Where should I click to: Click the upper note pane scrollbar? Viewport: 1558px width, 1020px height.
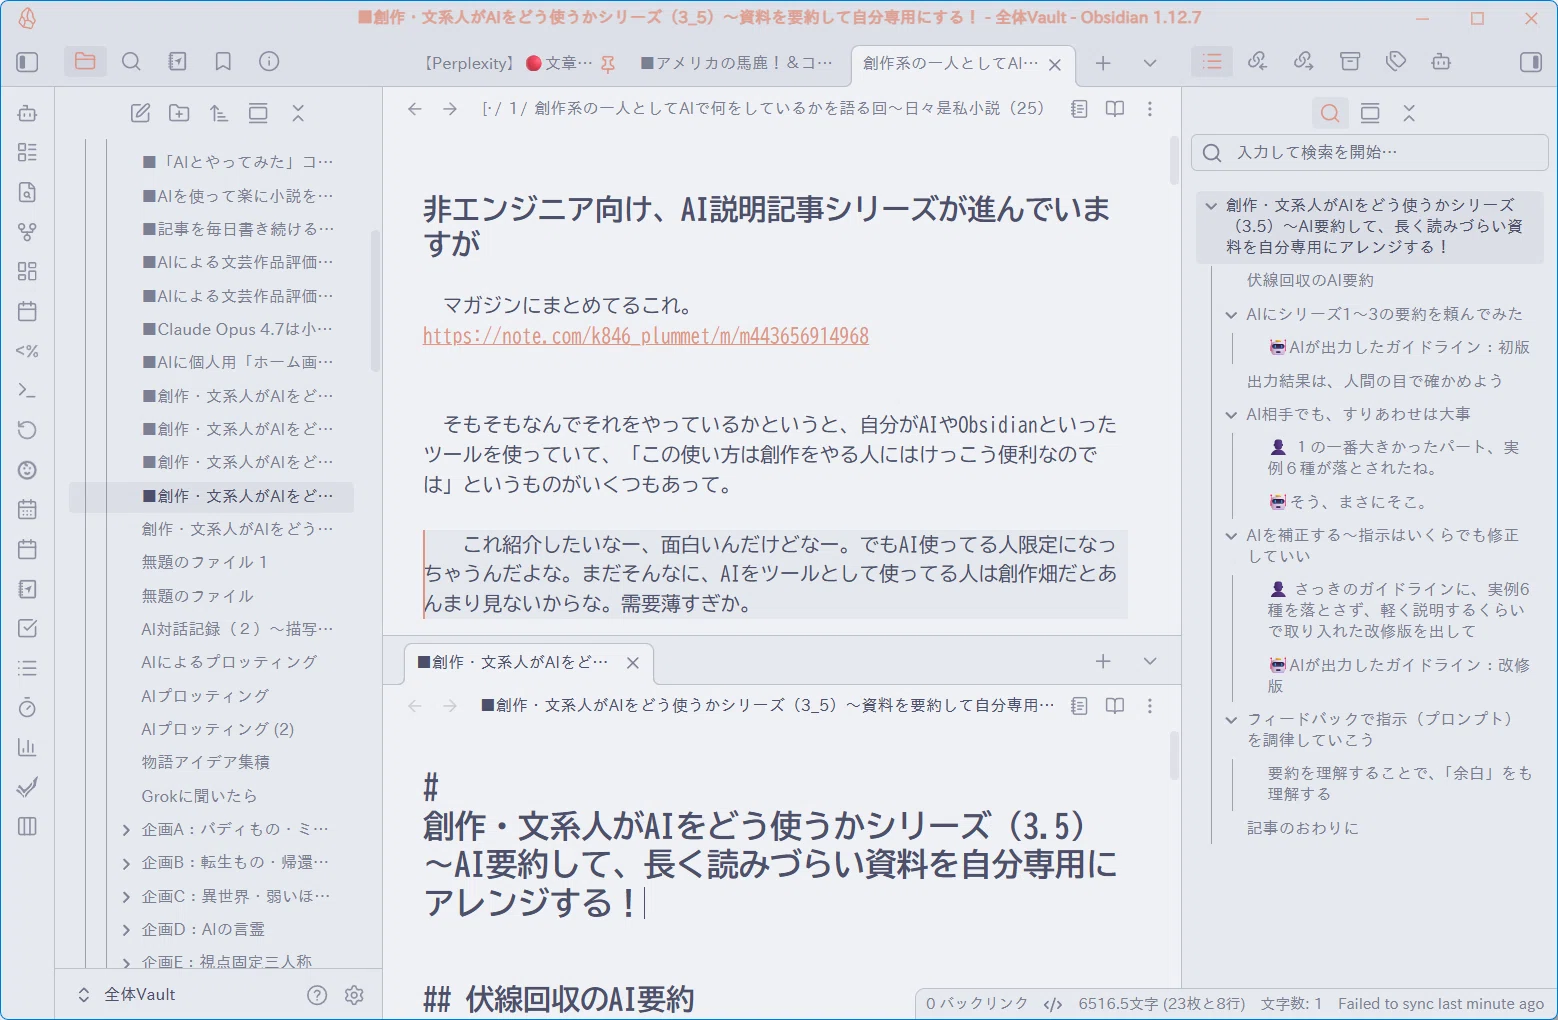1174,160
